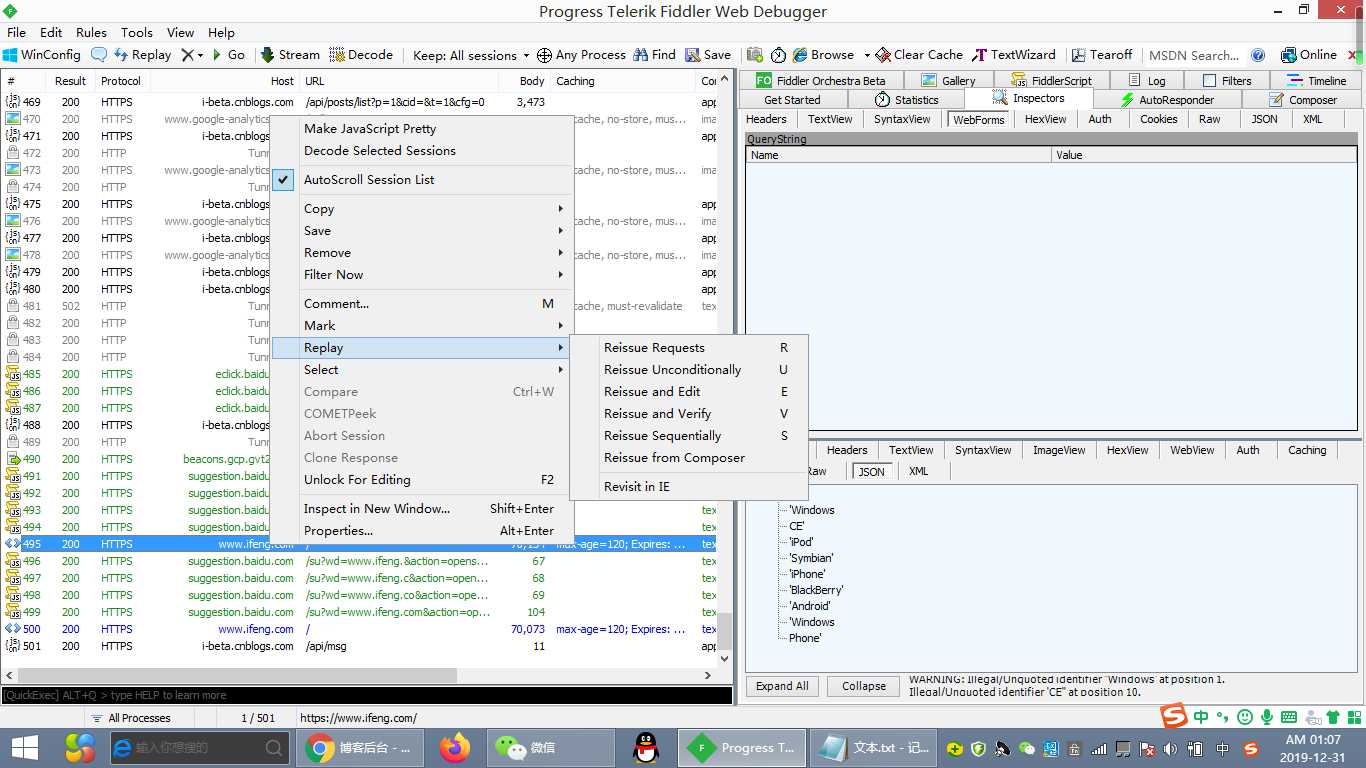Switch to response Caching tab
This screenshot has height=768, width=1366.
click(x=1307, y=450)
